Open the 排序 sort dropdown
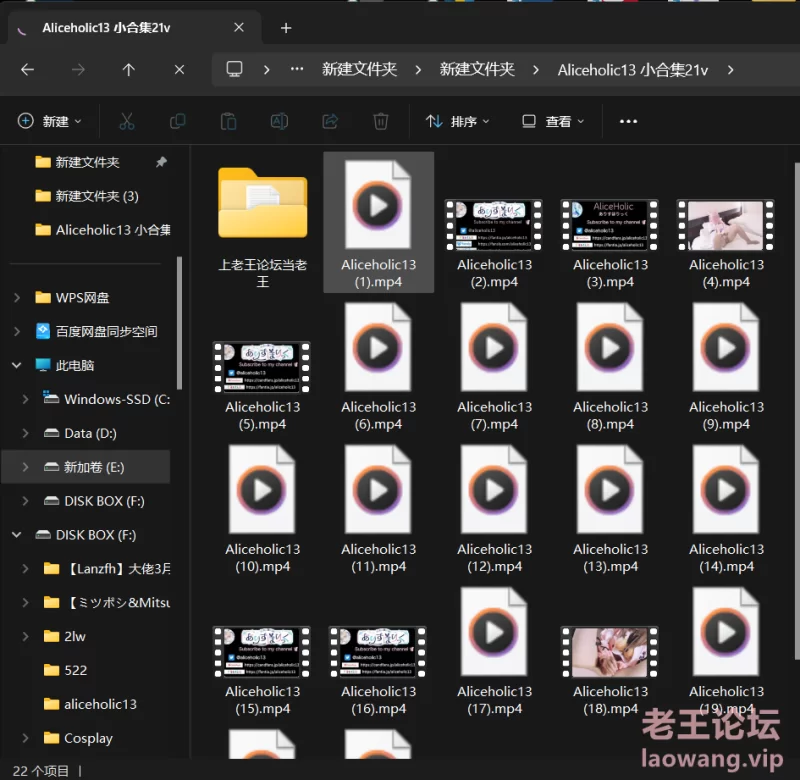Viewport: 800px width, 780px height. (457, 121)
